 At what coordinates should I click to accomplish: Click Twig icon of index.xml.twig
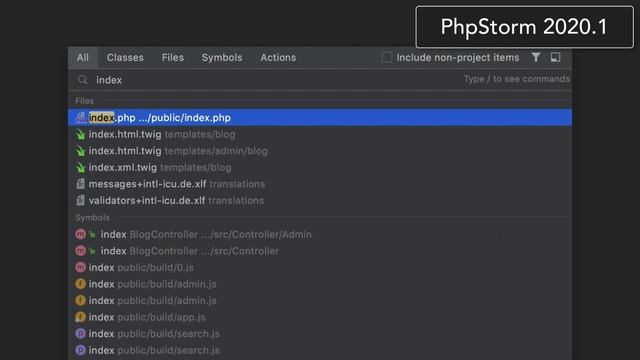80,167
